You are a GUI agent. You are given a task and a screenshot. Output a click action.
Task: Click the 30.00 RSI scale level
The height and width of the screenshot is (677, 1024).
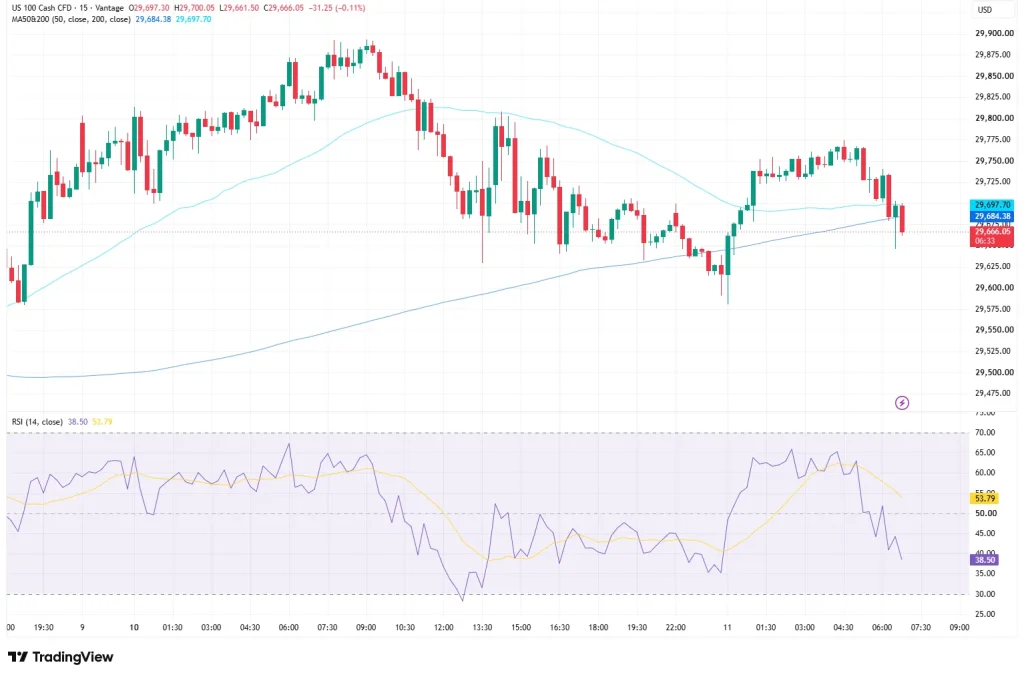point(985,594)
